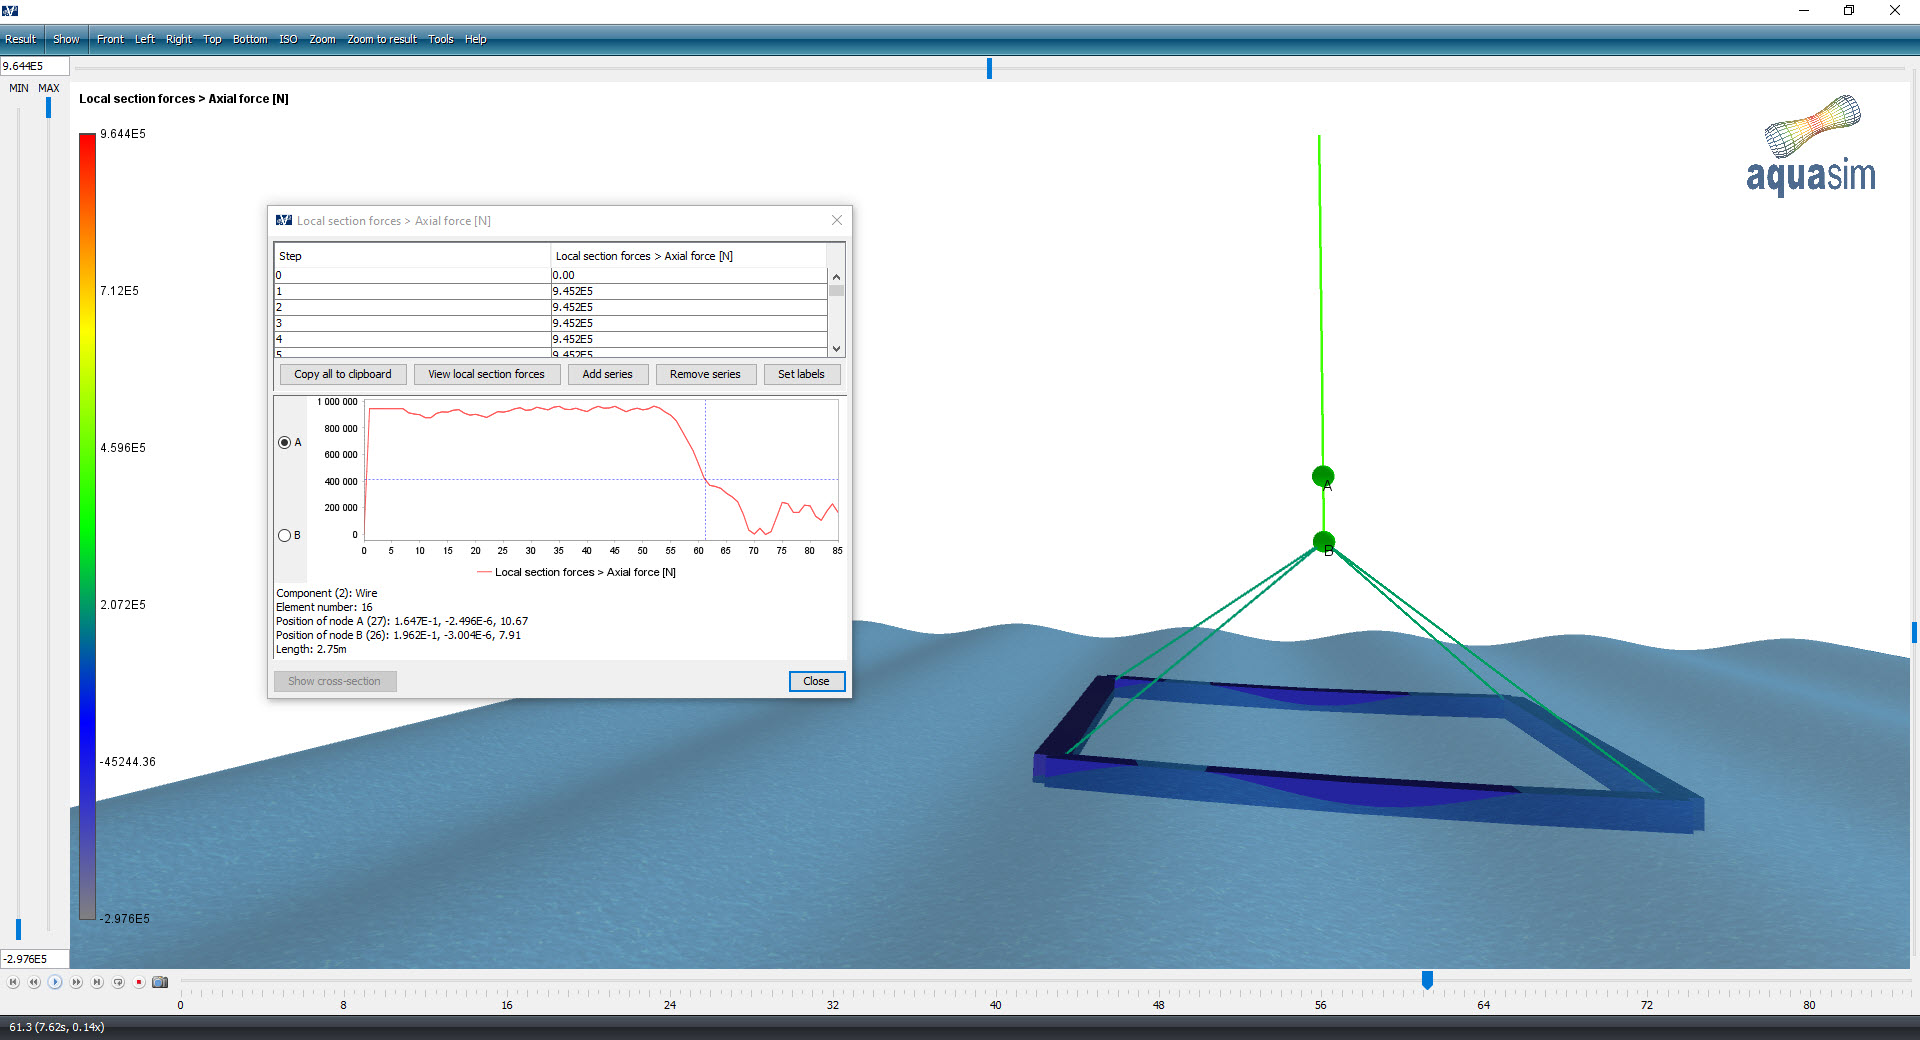Screen dimensions: 1920x1040
Task: Switch to Top view
Action: point(212,39)
